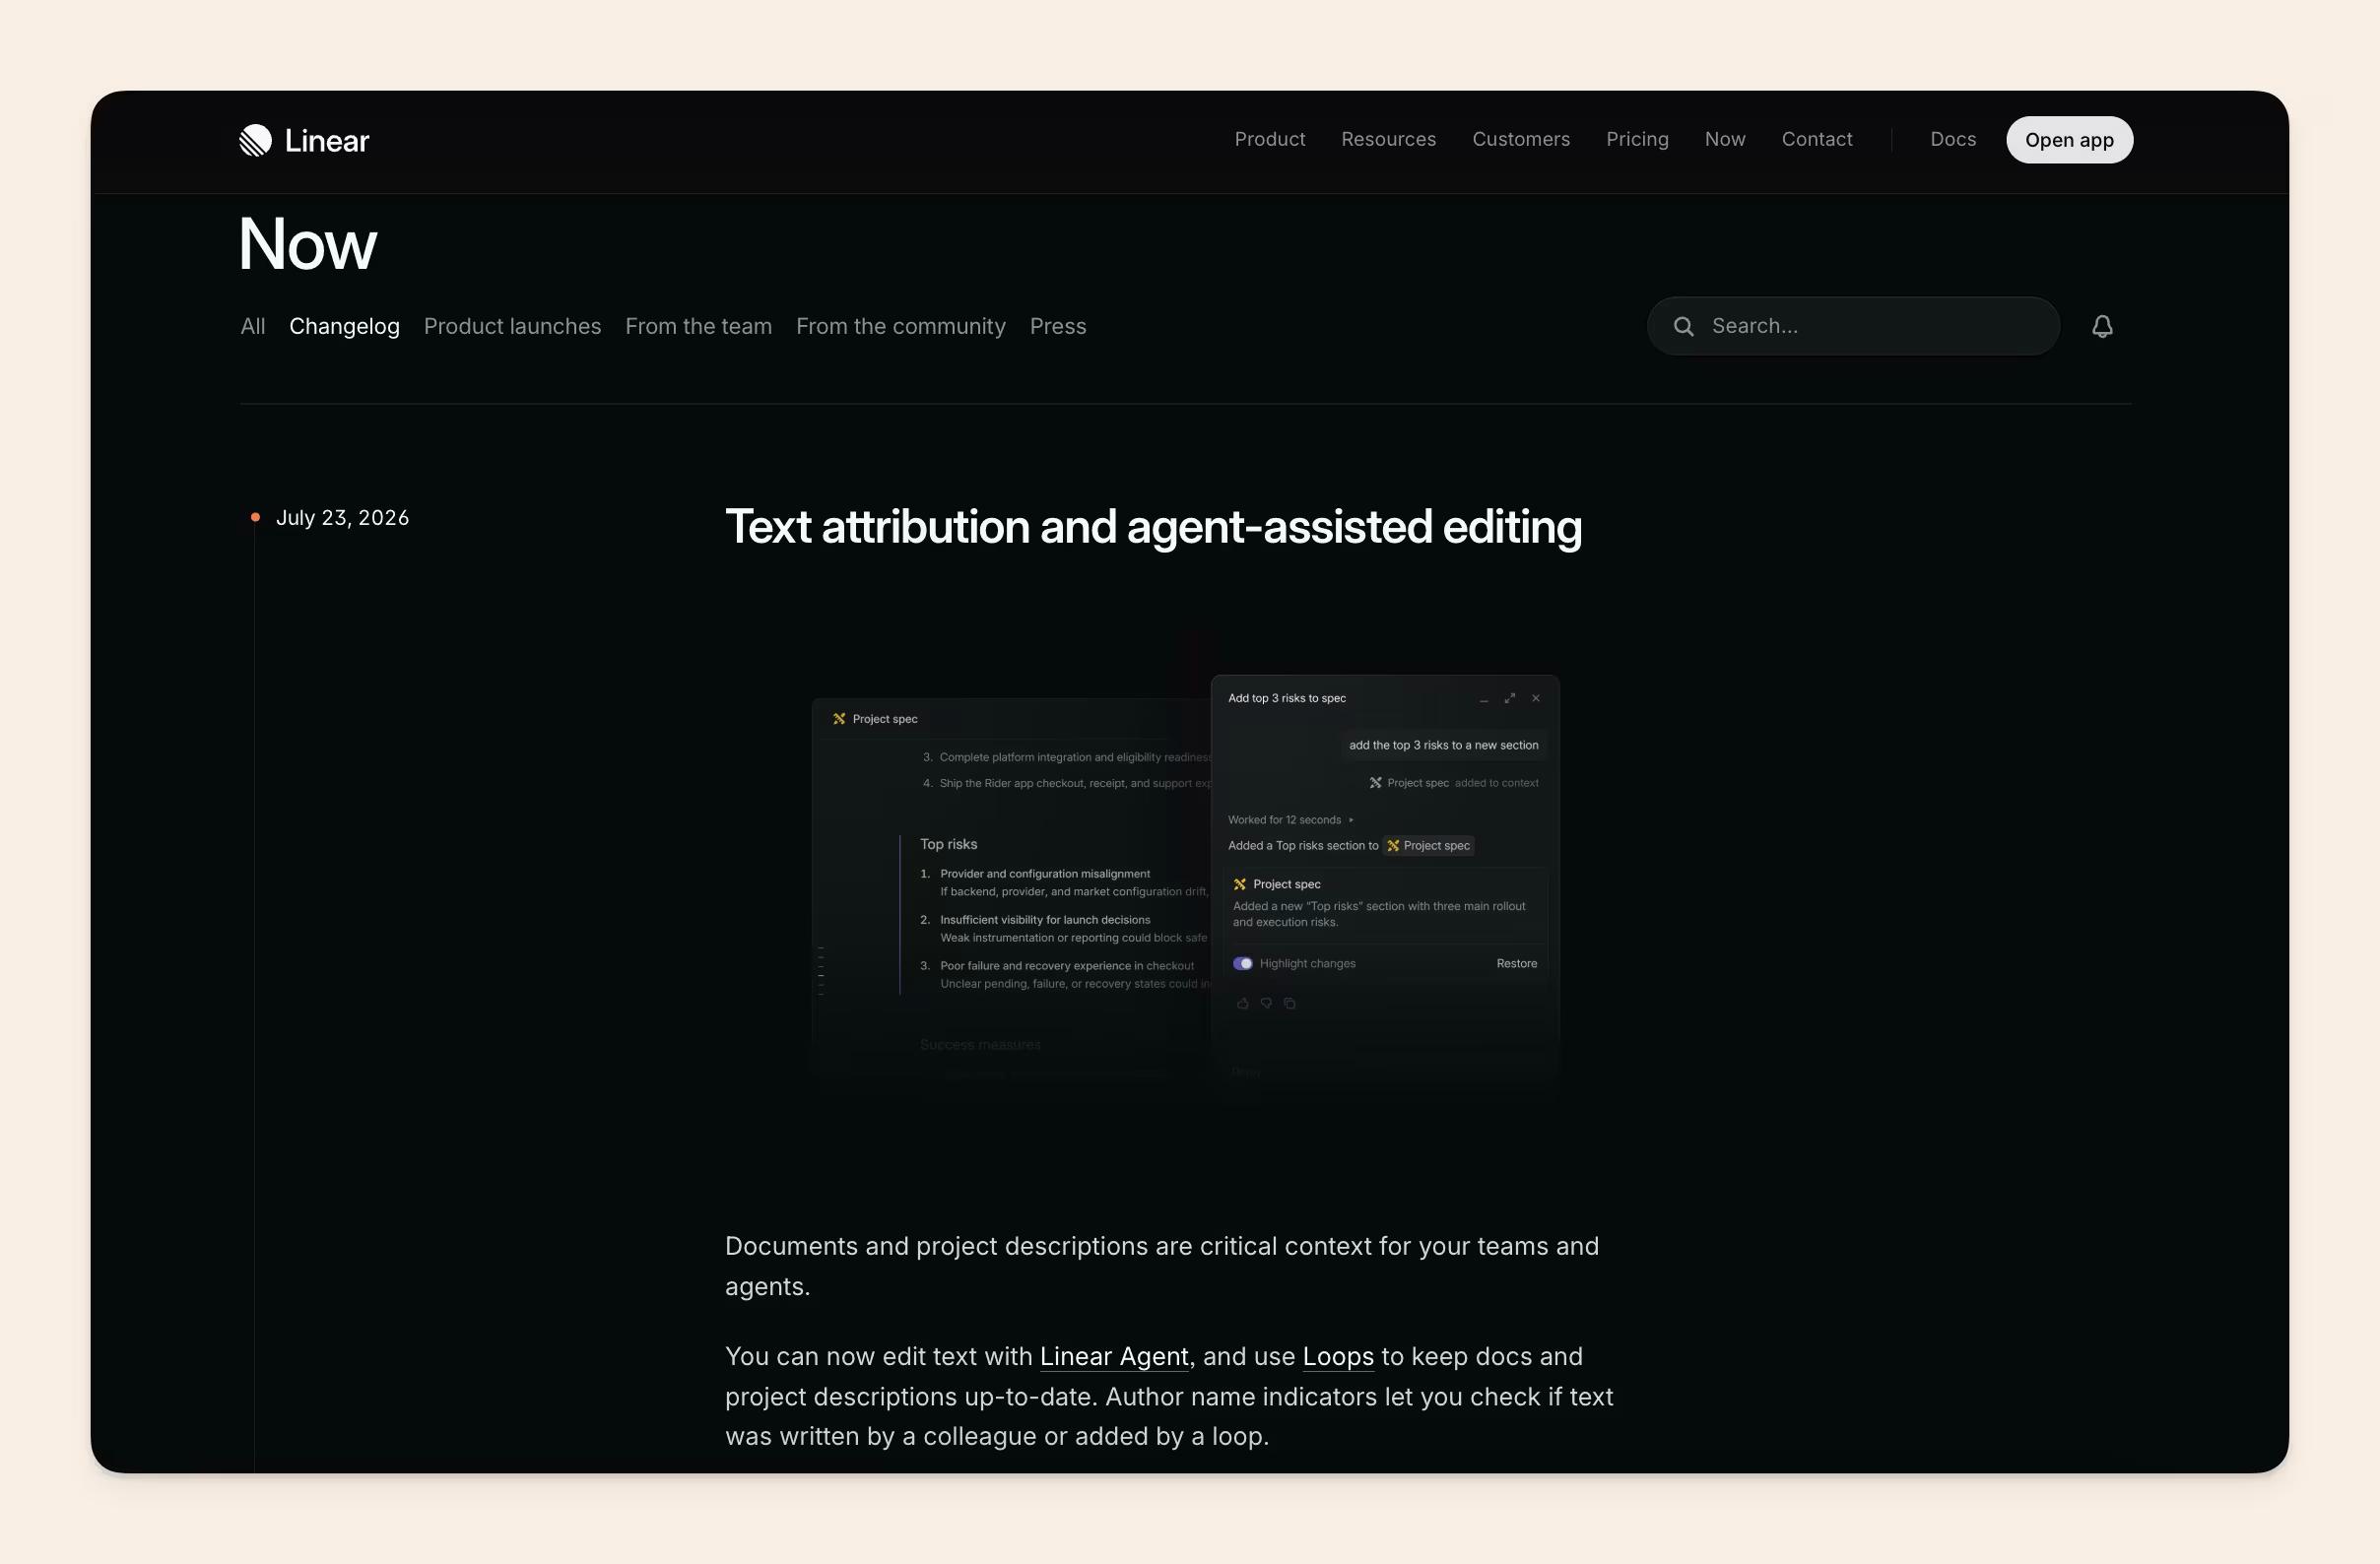Screen dimensions: 2380x1564
Task: Click the 'Now' page heading
Action: pos(308,243)
